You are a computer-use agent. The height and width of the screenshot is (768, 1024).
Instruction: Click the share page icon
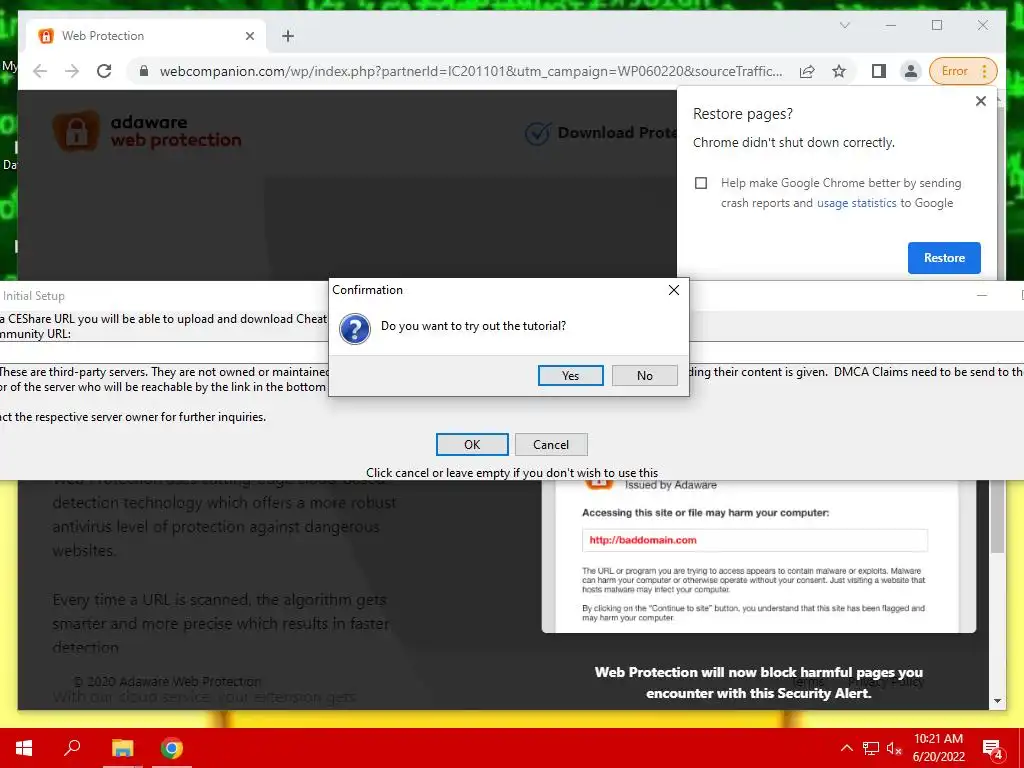807,71
